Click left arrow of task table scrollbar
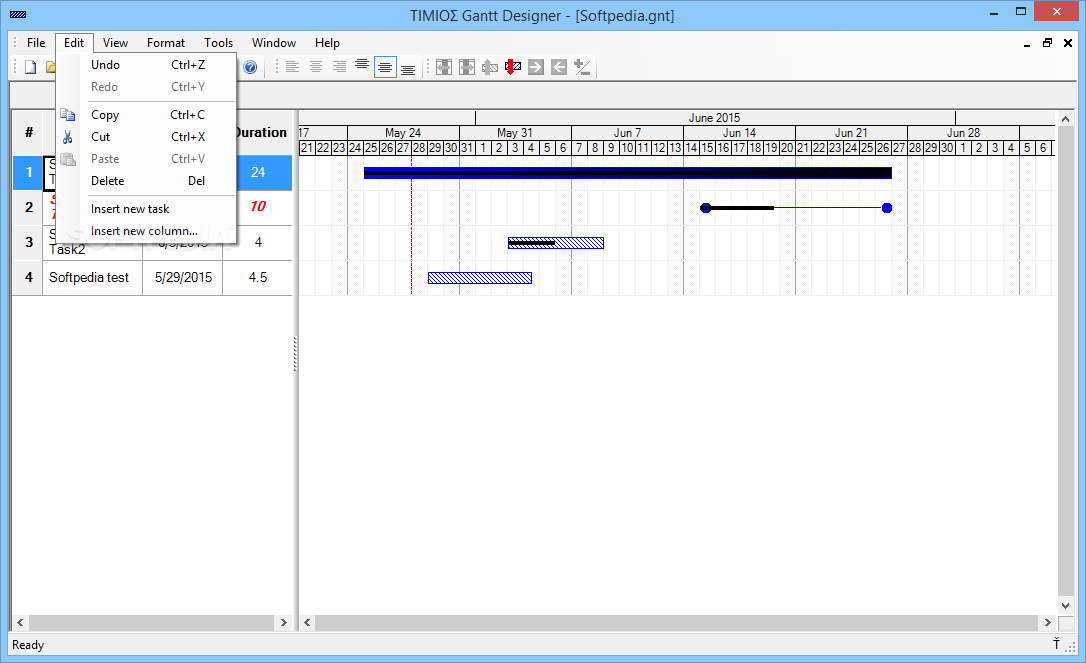1086x663 pixels. pos(20,622)
